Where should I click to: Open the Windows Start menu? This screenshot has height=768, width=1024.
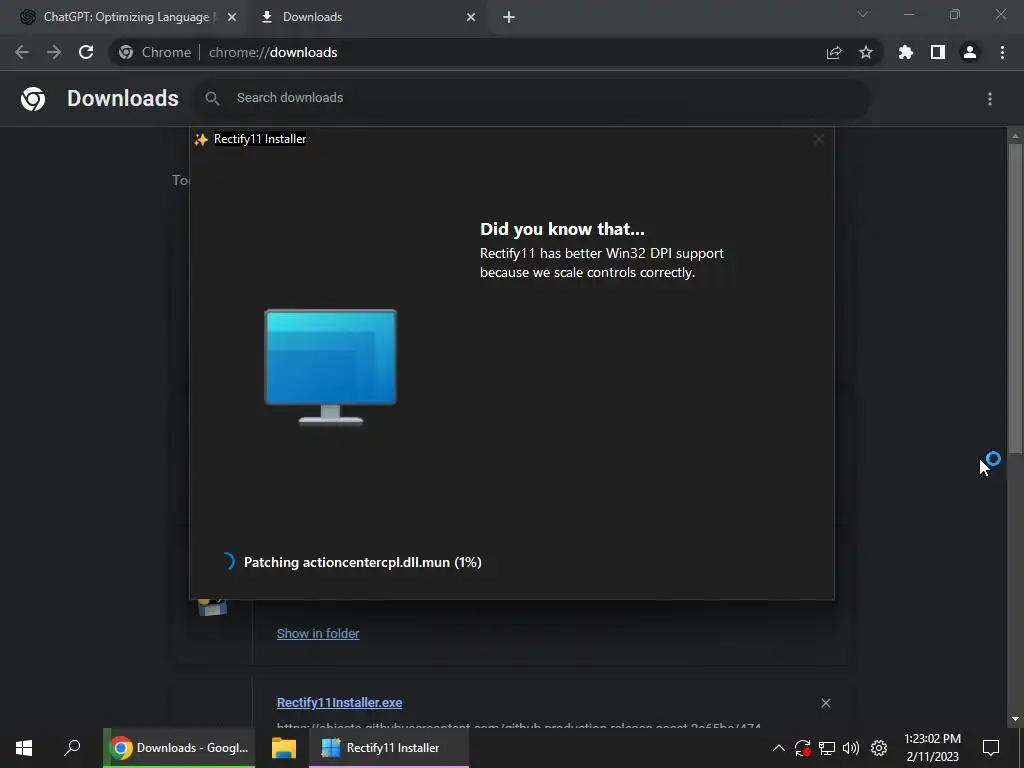tap(24, 748)
